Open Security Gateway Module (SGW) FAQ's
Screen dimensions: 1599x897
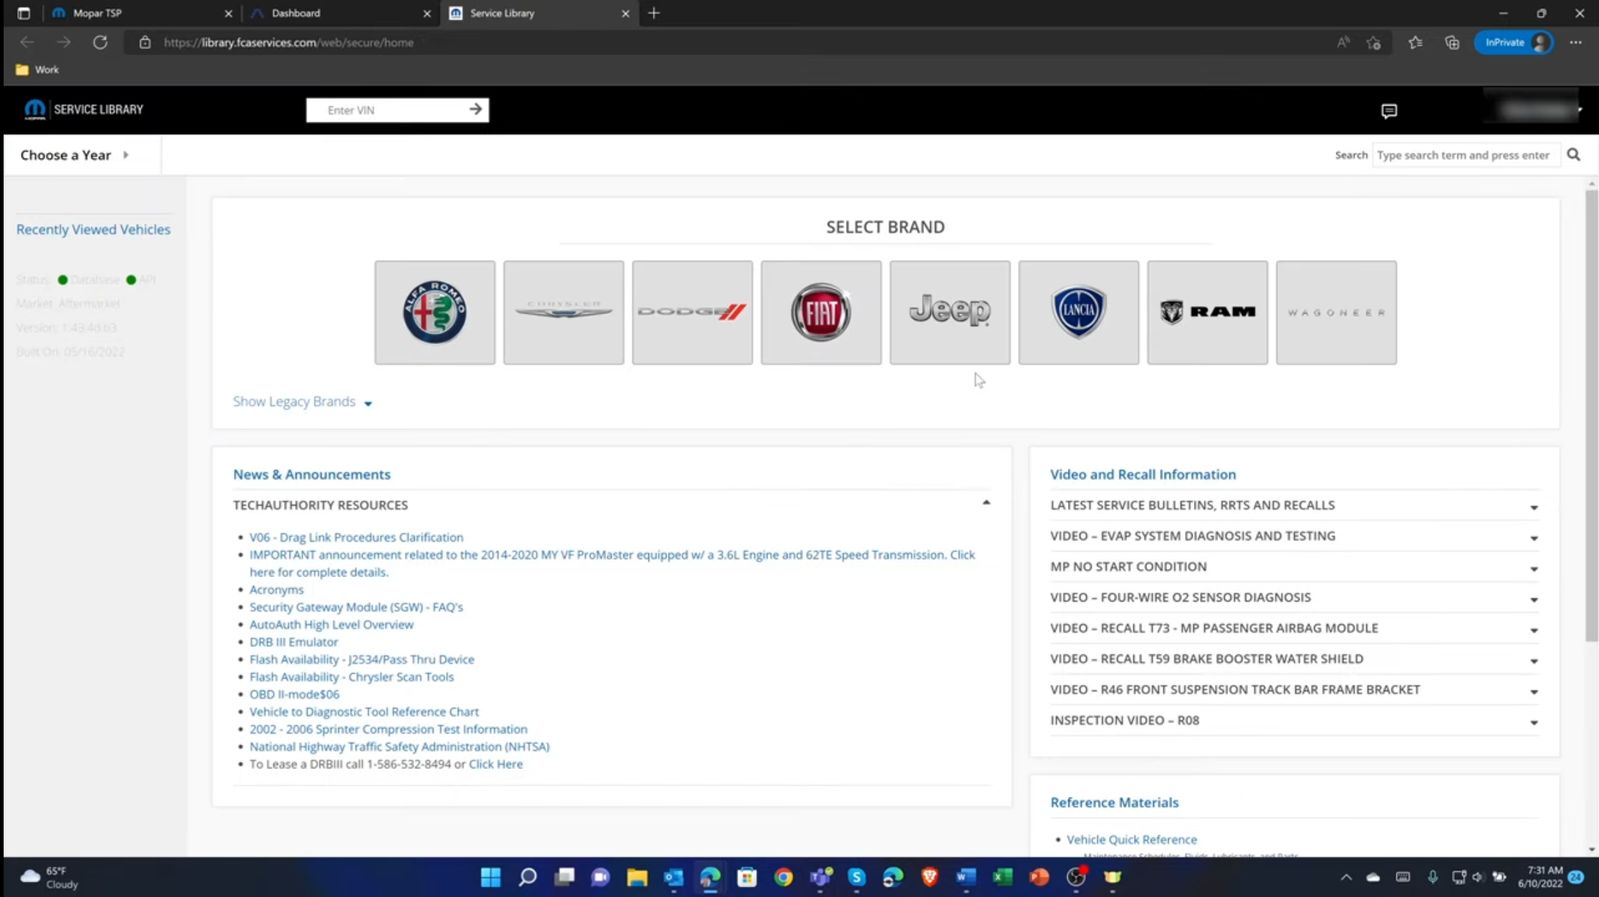(x=356, y=607)
